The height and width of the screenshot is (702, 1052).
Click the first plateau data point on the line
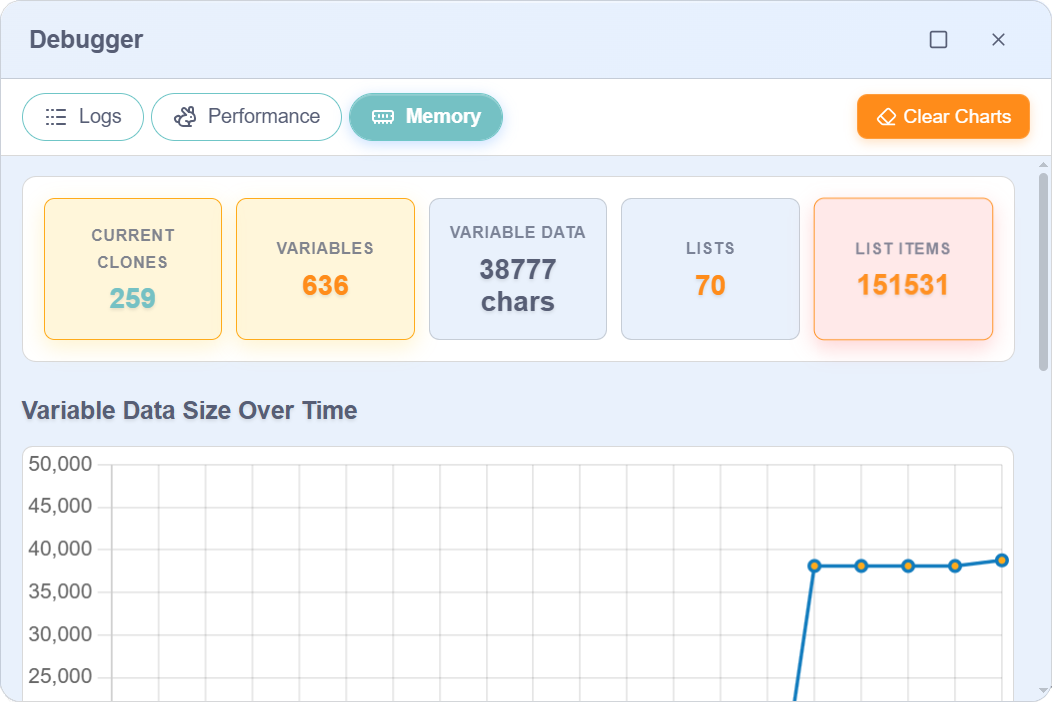pyautogui.click(x=816, y=566)
